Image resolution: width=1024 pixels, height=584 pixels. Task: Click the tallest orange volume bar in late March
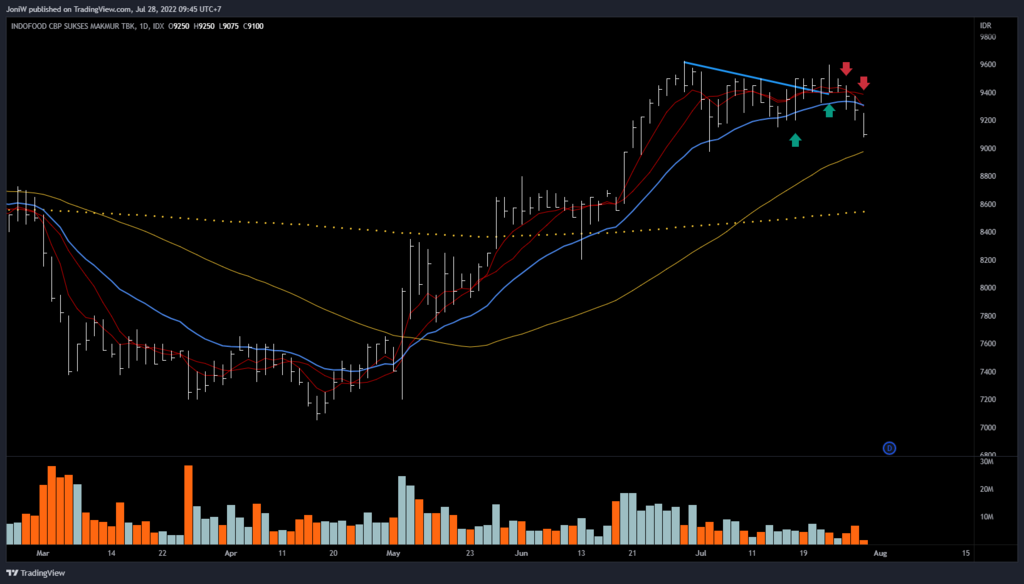coord(188,504)
